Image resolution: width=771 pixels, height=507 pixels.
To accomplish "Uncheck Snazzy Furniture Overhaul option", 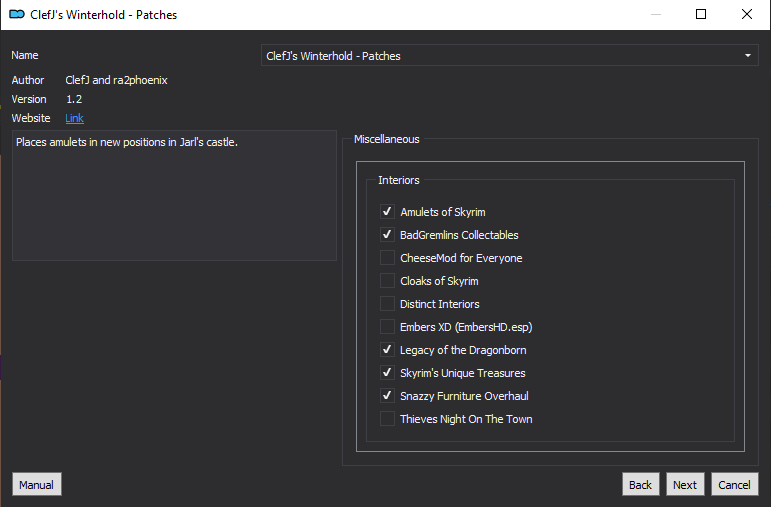I will click(387, 396).
